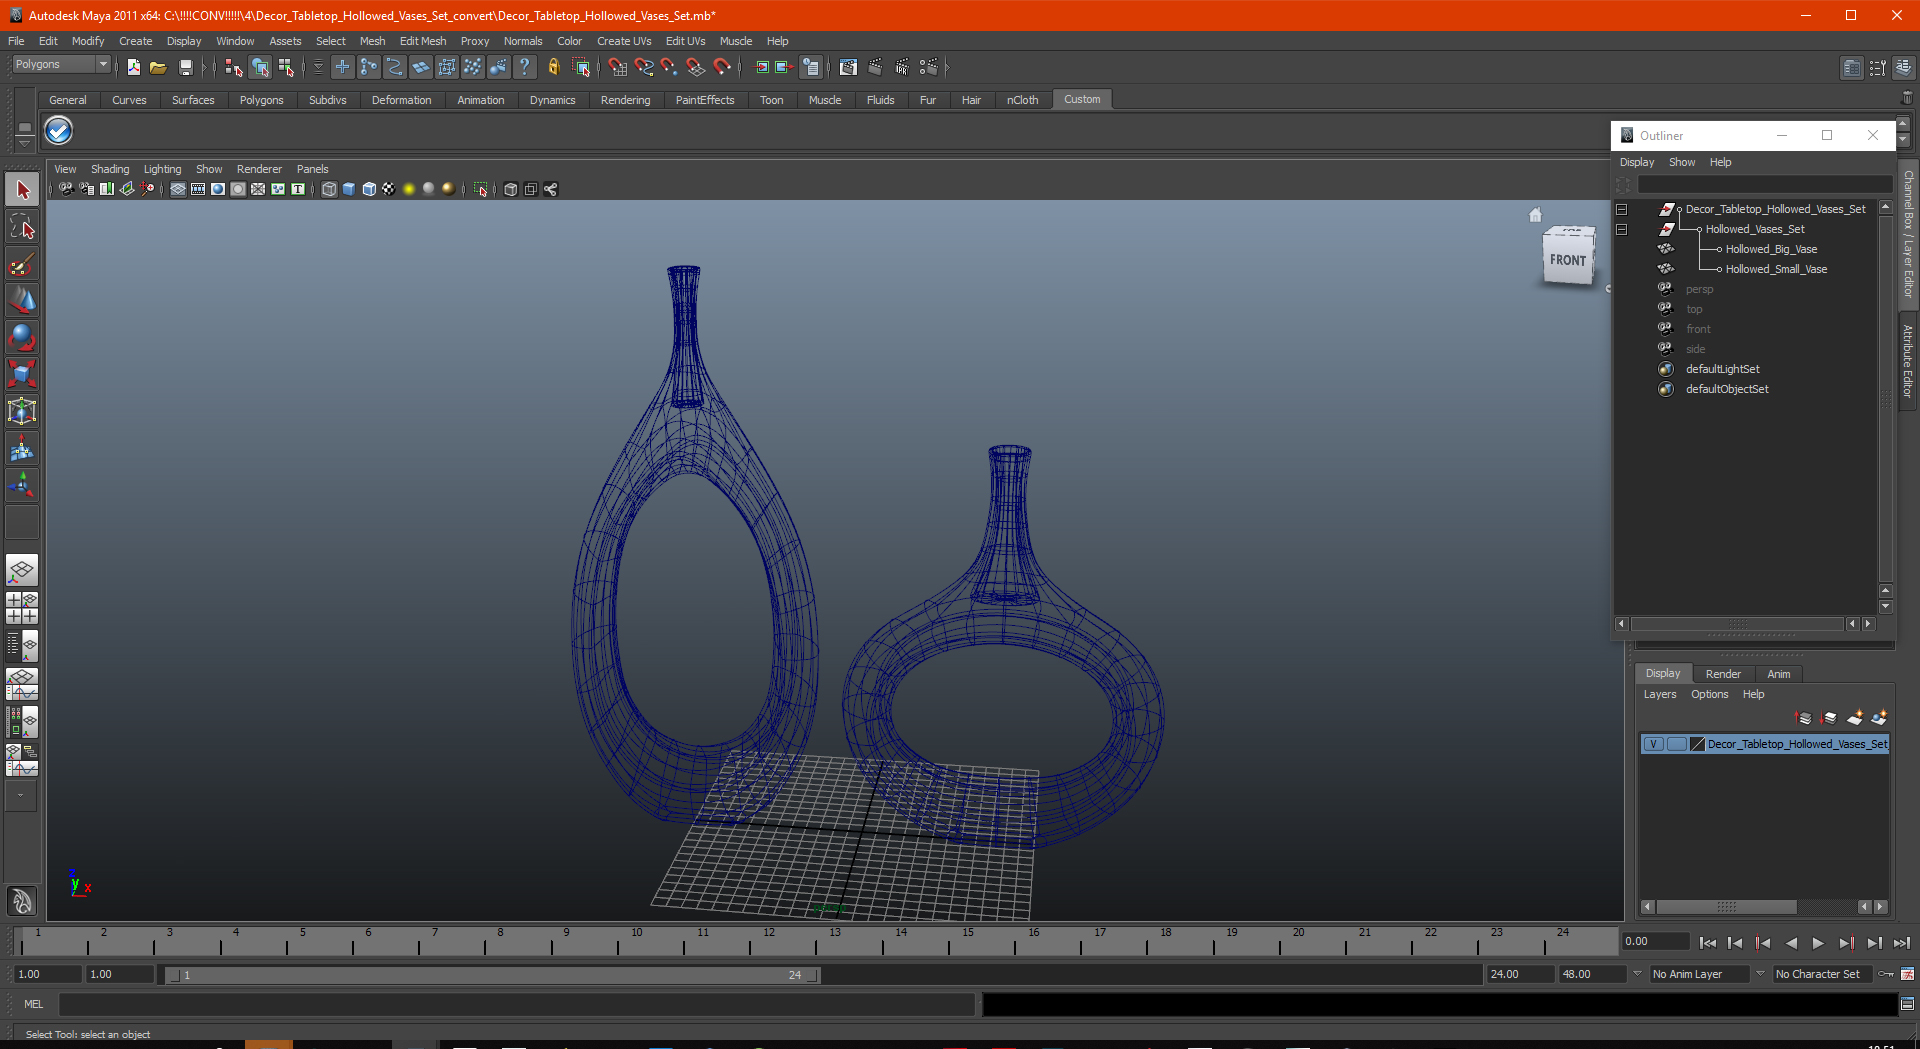Click the MEL command line input
Image resolution: width=1920 pixels, height=1049 pixels.
pyautogui.click(x=516, y=1004)
